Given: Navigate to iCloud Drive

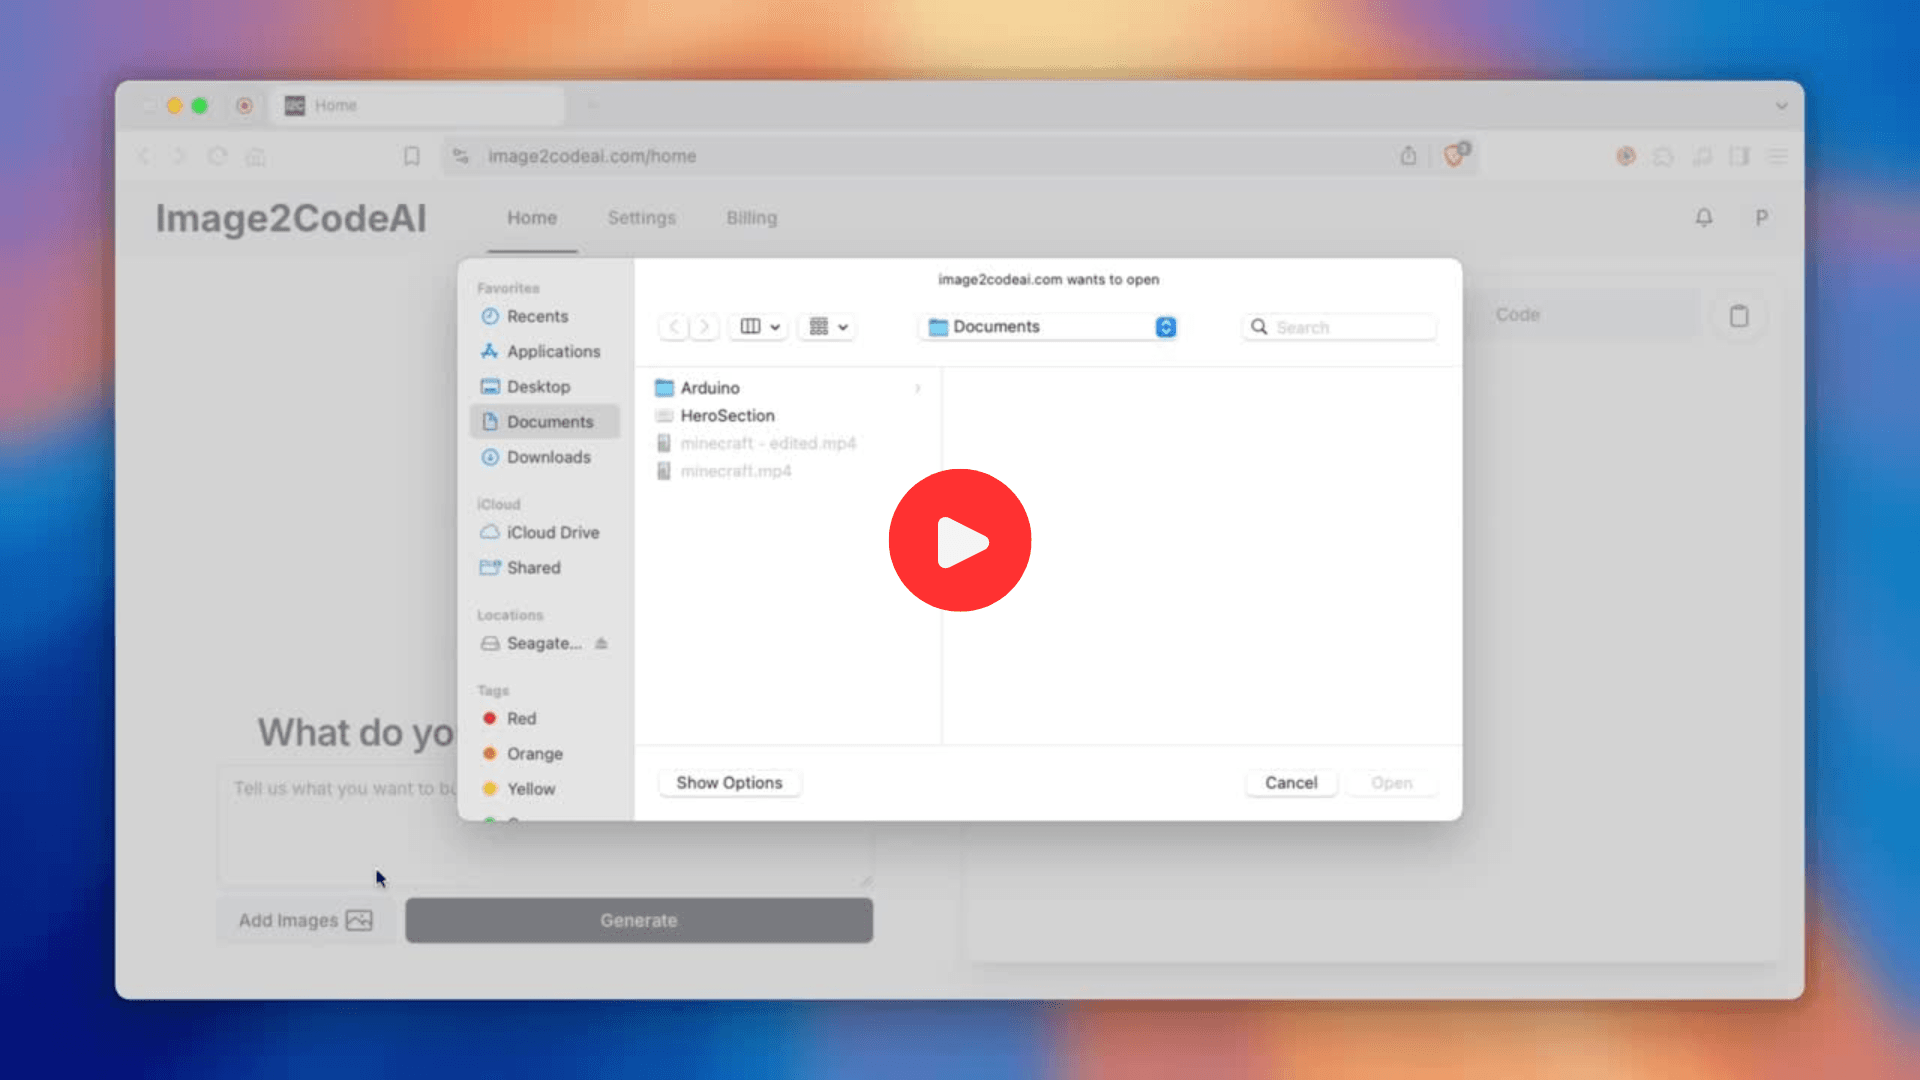Looking at the screenshot, I should pyautogui.click(x=551, y=531).
